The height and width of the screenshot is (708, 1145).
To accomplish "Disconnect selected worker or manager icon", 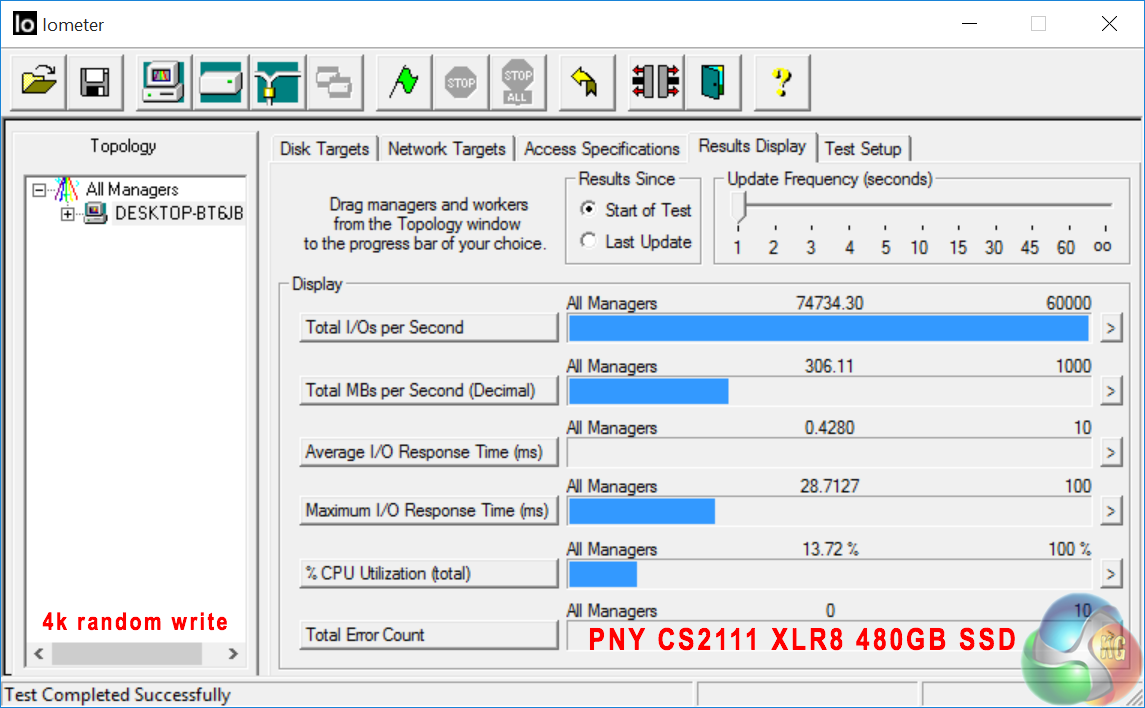I will click(x=656, y=82).
